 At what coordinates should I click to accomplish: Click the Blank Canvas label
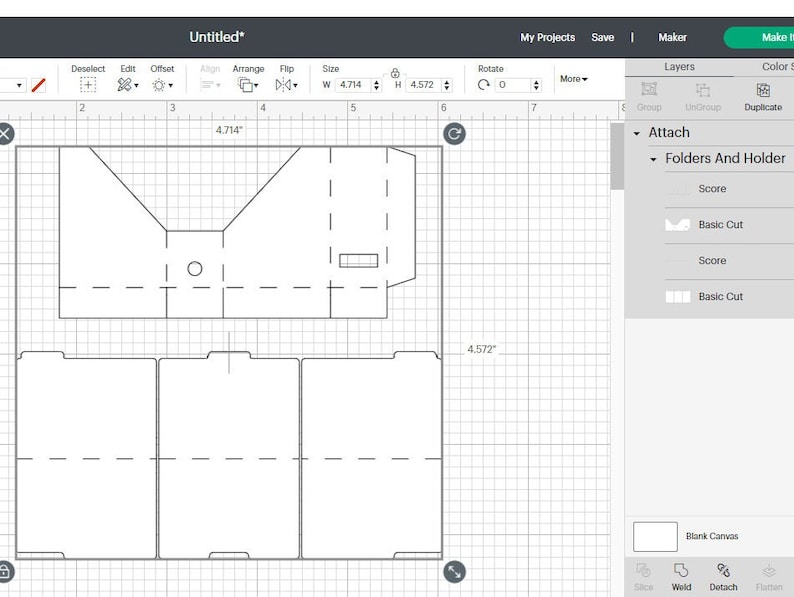(x=712, y=536)
